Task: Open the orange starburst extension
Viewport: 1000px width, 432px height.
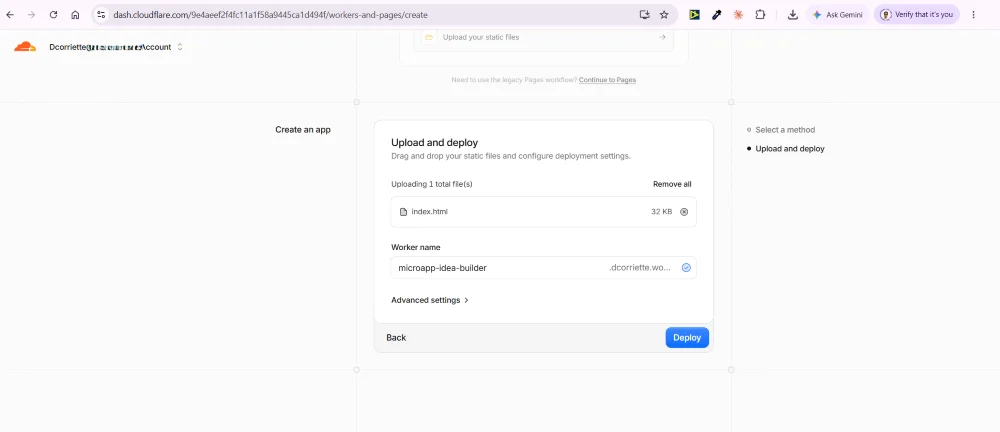Action: (738, 15)
